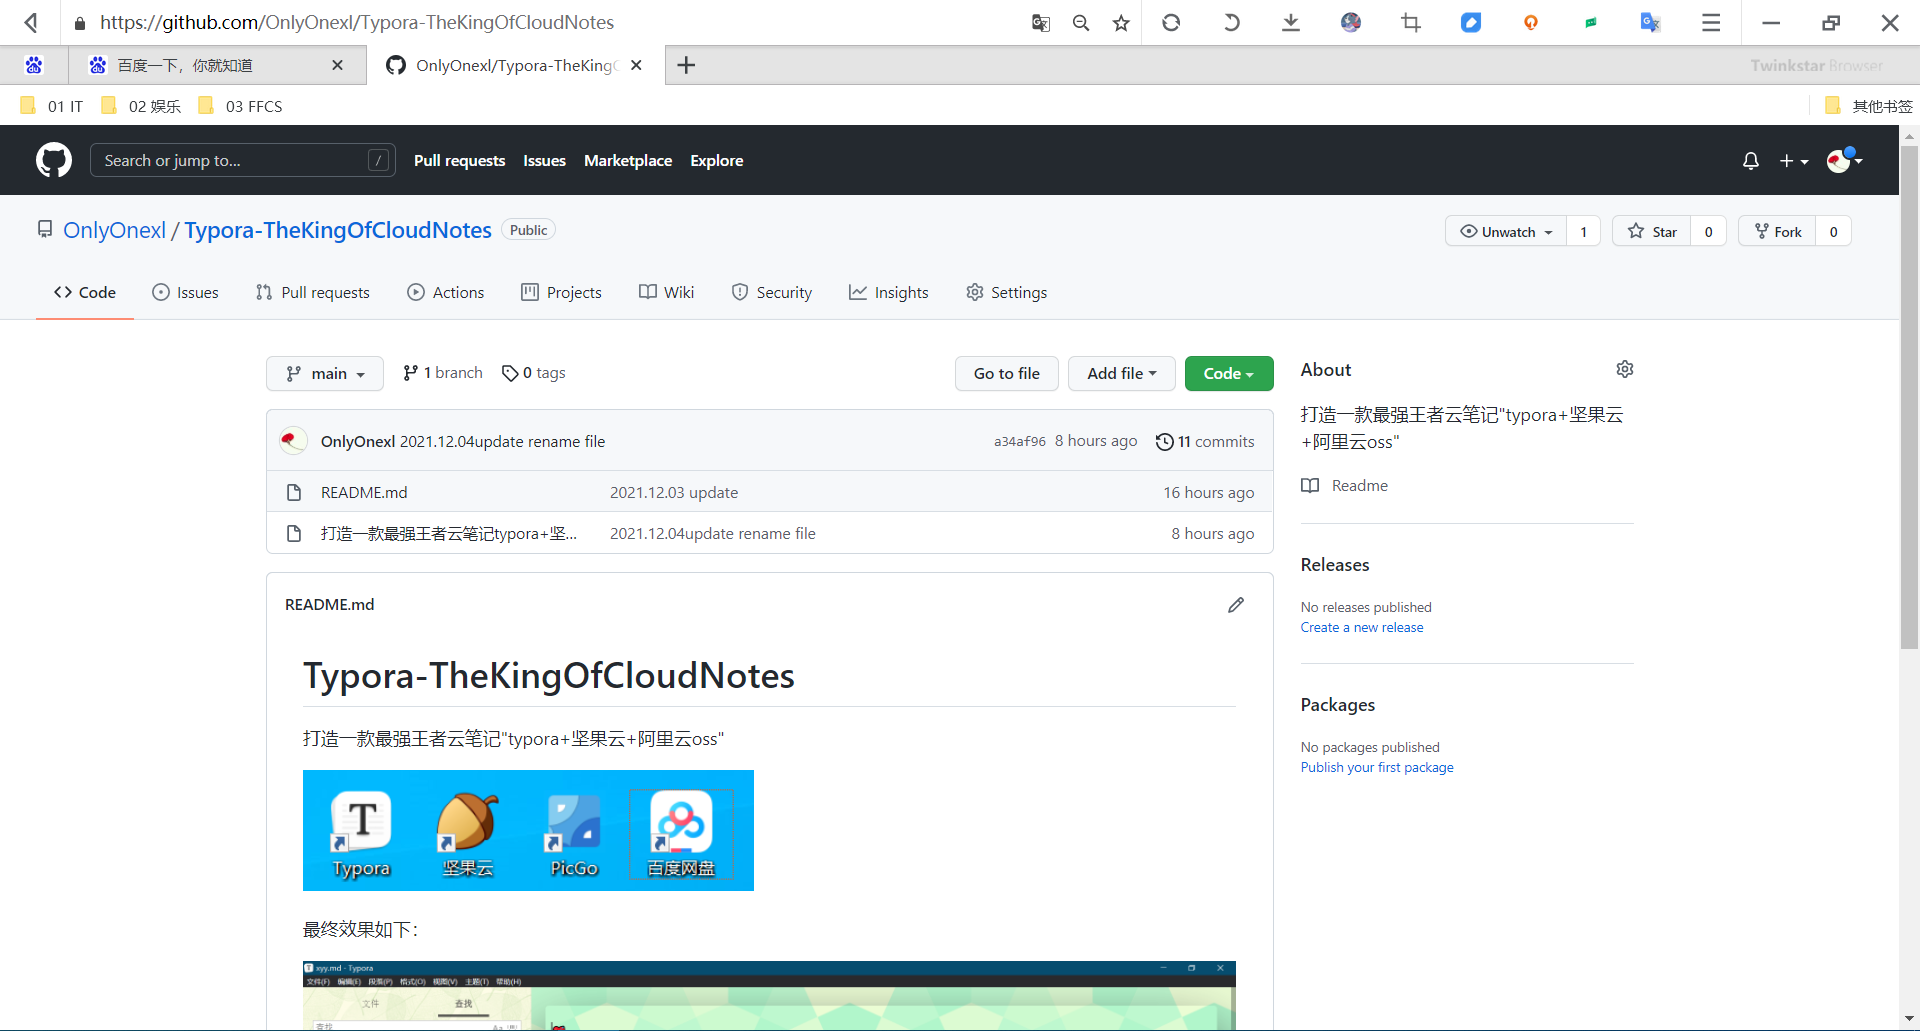Image resolution: width=1920 pixels, height=1031 pixels.
Task: Open the 02 娱乐 bookmarks folder
Action: click(141, 106)
